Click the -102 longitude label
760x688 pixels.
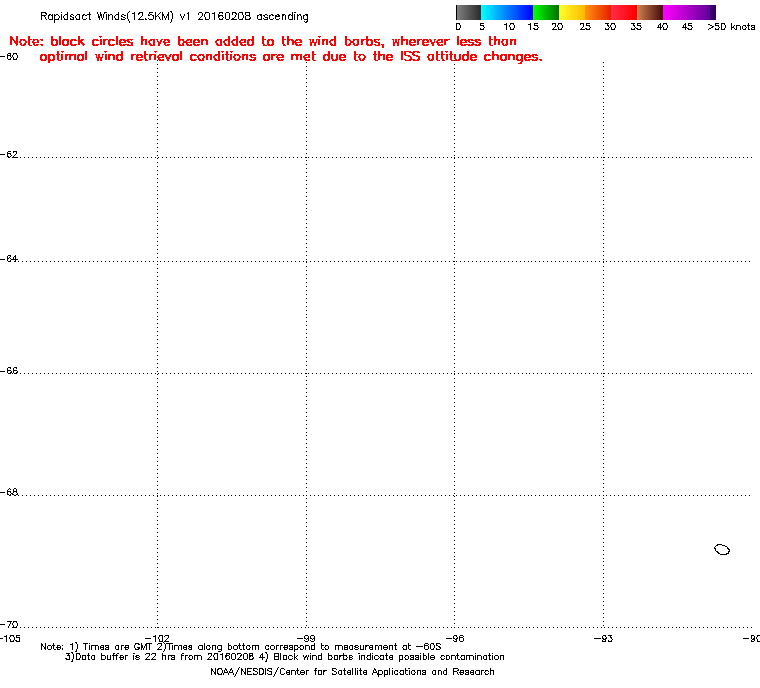pos(157,638)
